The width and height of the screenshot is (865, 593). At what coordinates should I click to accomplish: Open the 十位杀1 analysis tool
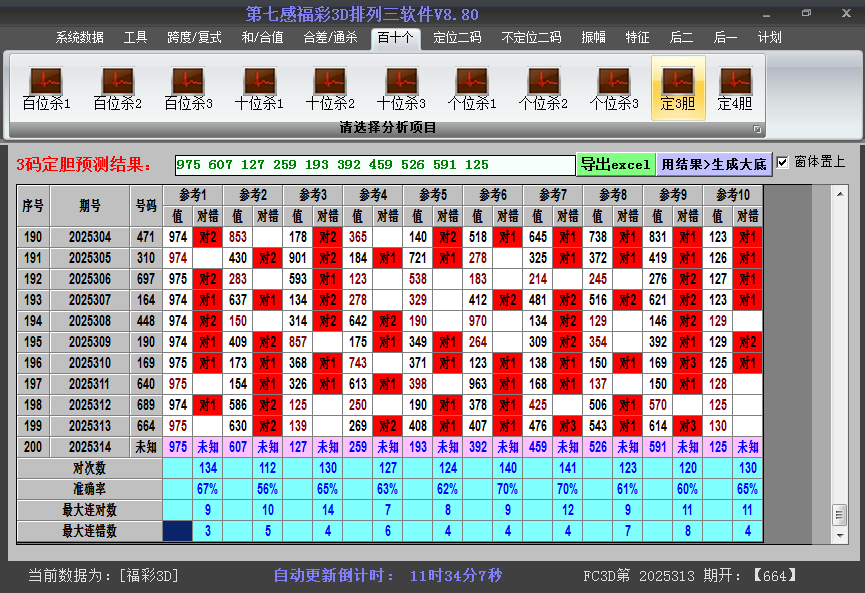tap(259, 88)
